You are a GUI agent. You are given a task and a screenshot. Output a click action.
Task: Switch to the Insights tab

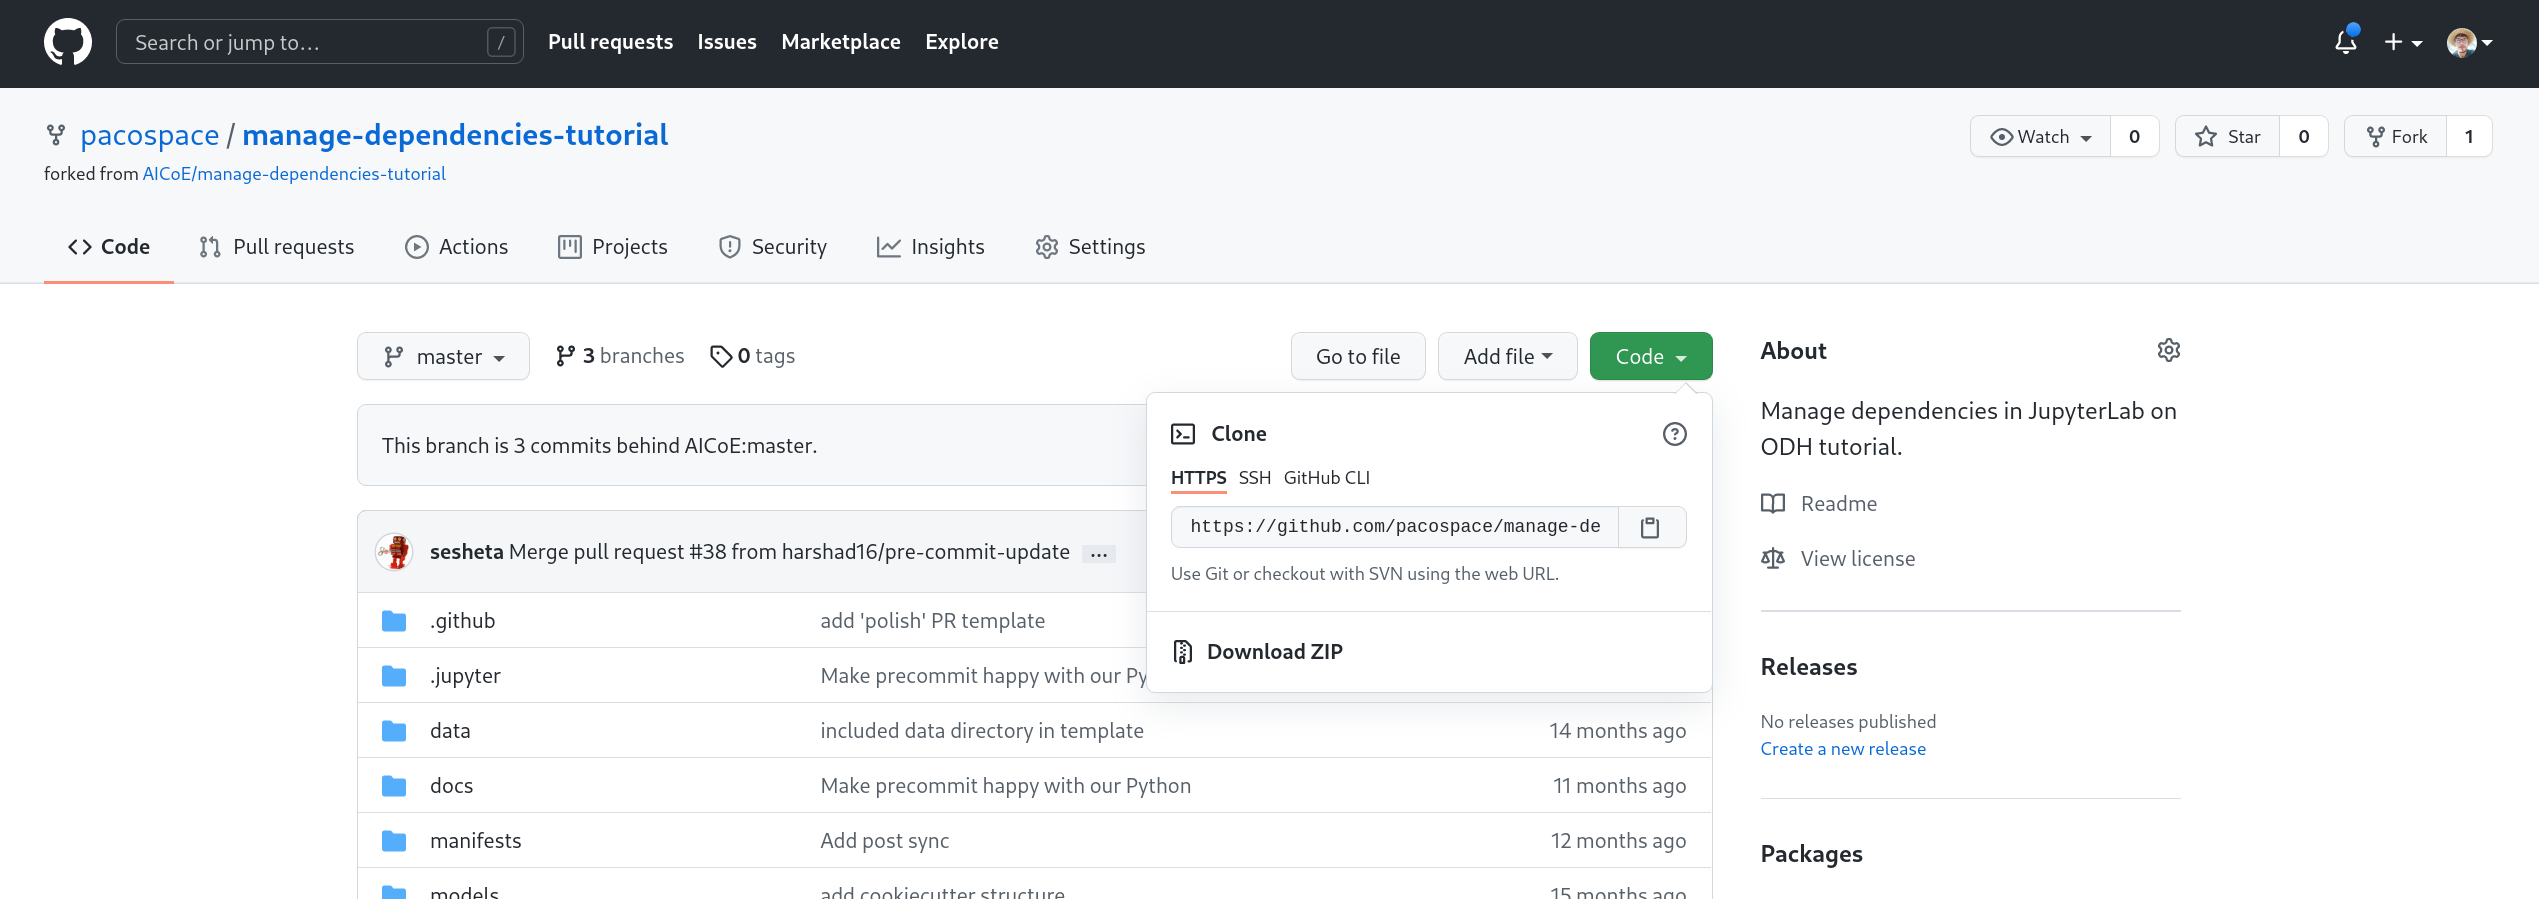click(931, 247)
